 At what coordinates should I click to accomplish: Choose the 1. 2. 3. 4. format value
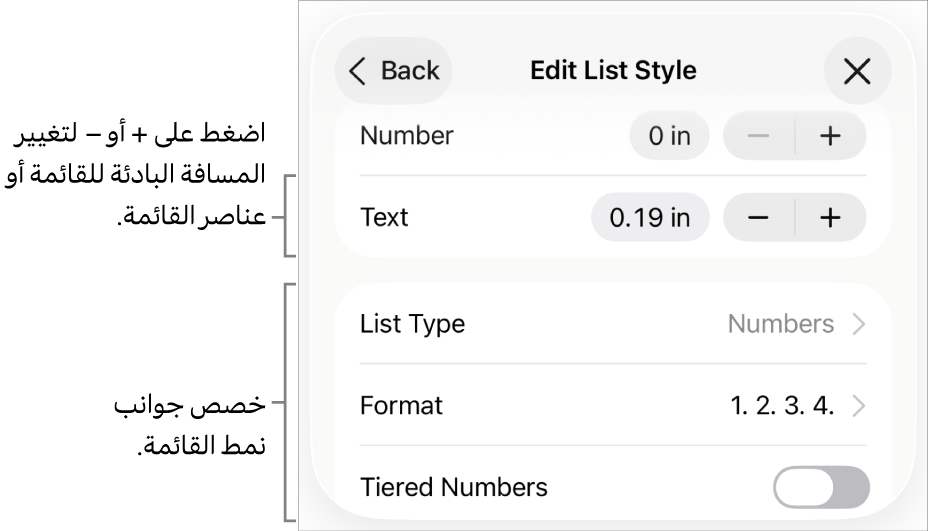(782, 406)
